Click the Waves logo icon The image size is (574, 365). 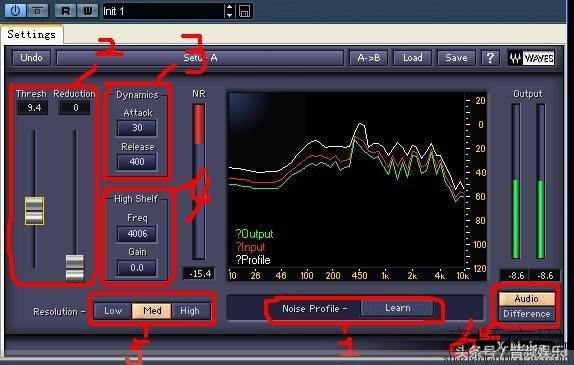tap(531, 58)
